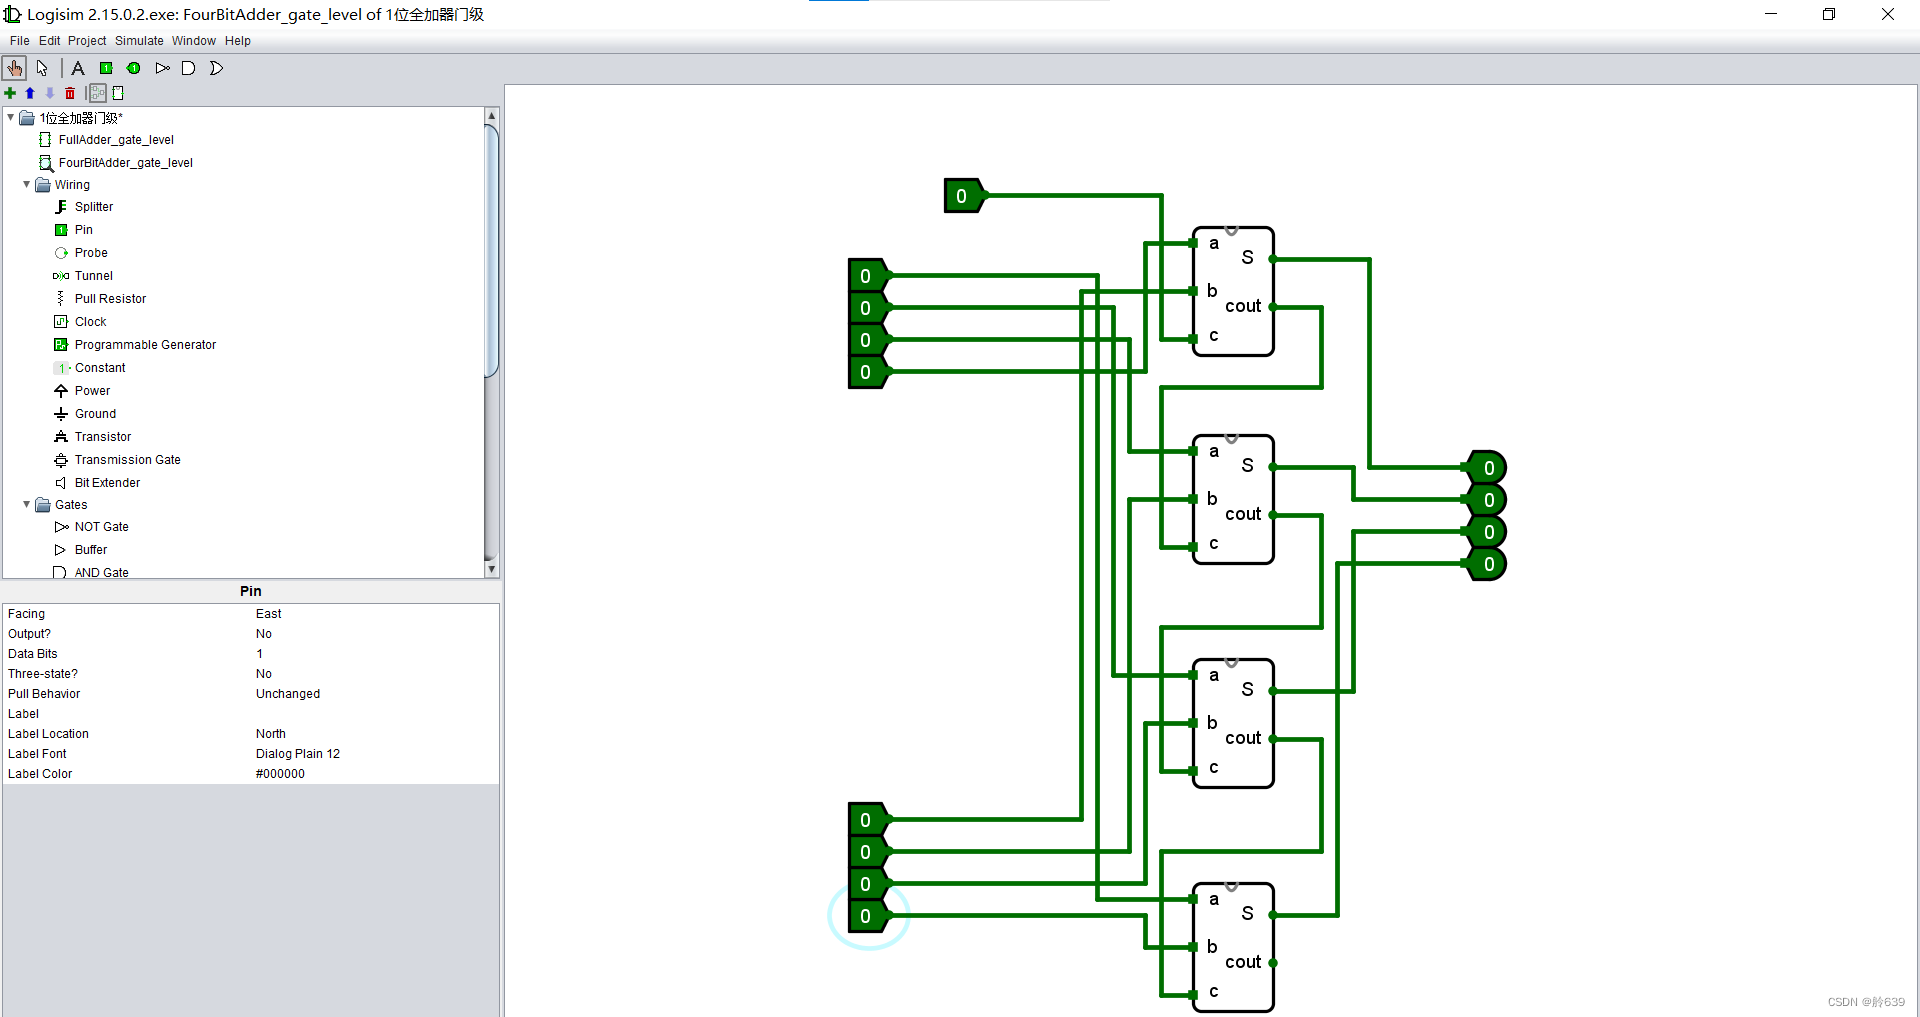This screenshot has width=1920, height=1017.
Task: Change Pull Behavior Unchanged value
Action: 375,694
